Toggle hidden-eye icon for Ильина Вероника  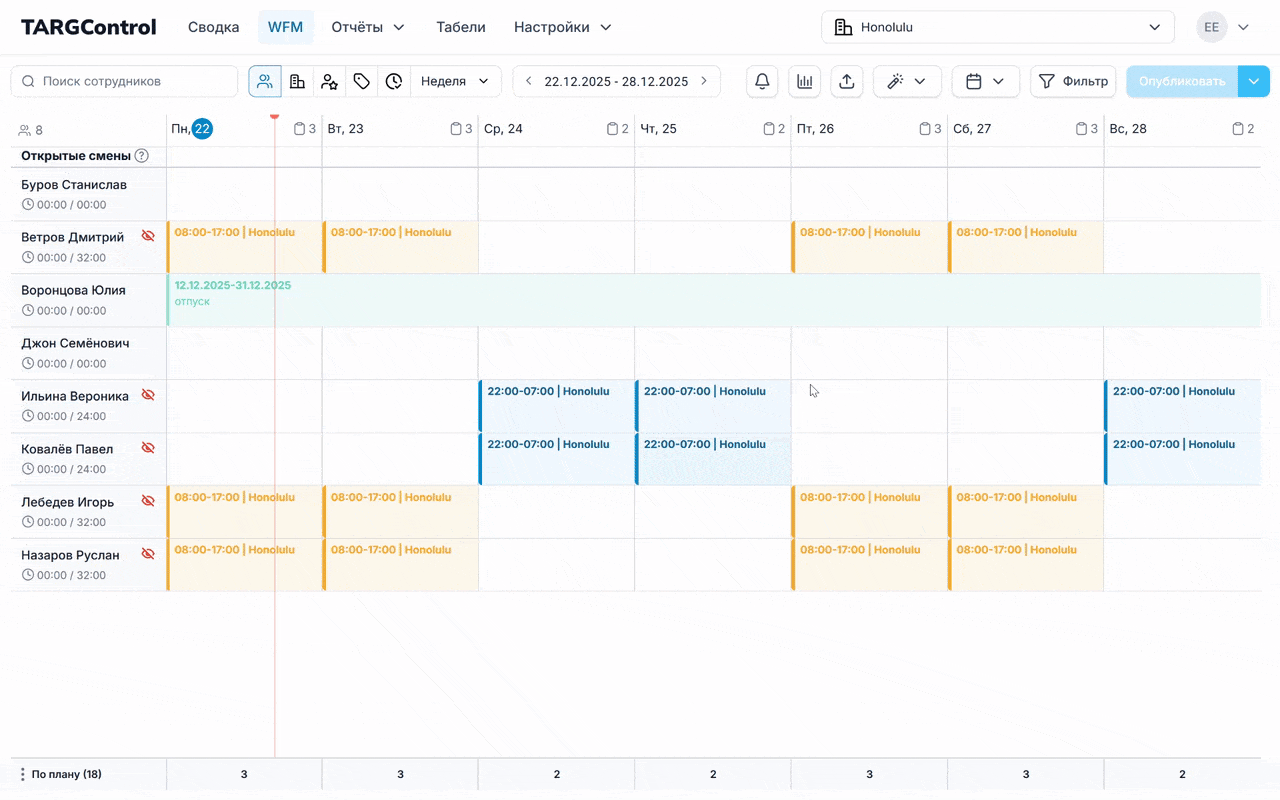point(148,395)
